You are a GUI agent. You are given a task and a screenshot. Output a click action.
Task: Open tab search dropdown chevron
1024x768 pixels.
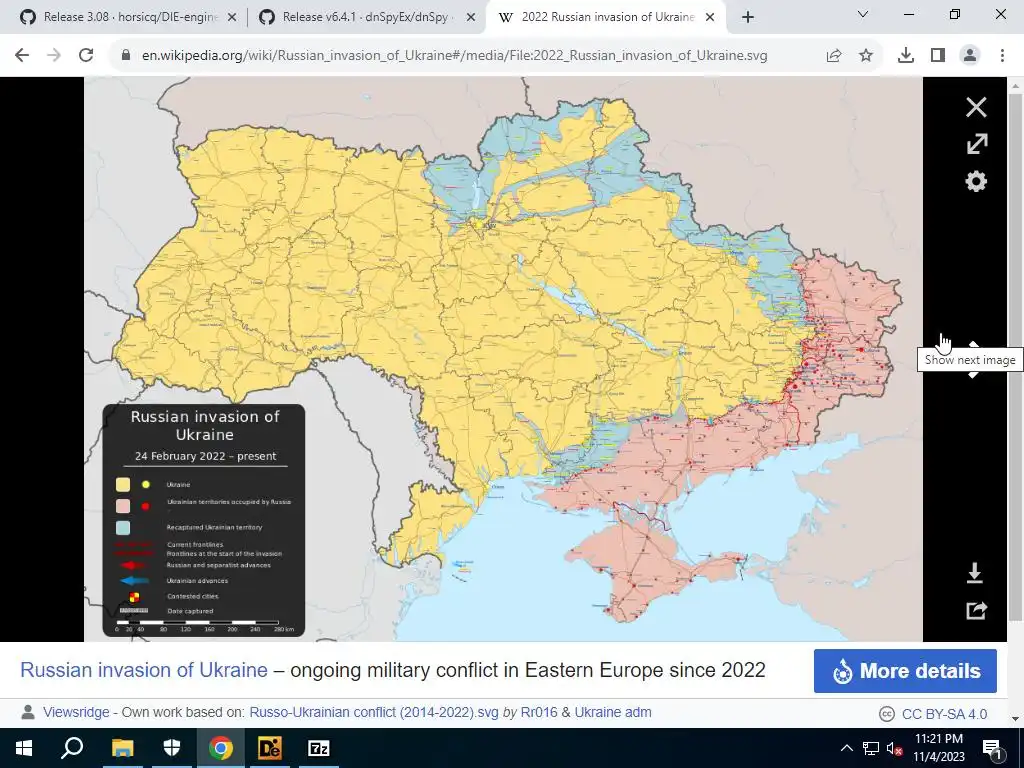point(863,14)
